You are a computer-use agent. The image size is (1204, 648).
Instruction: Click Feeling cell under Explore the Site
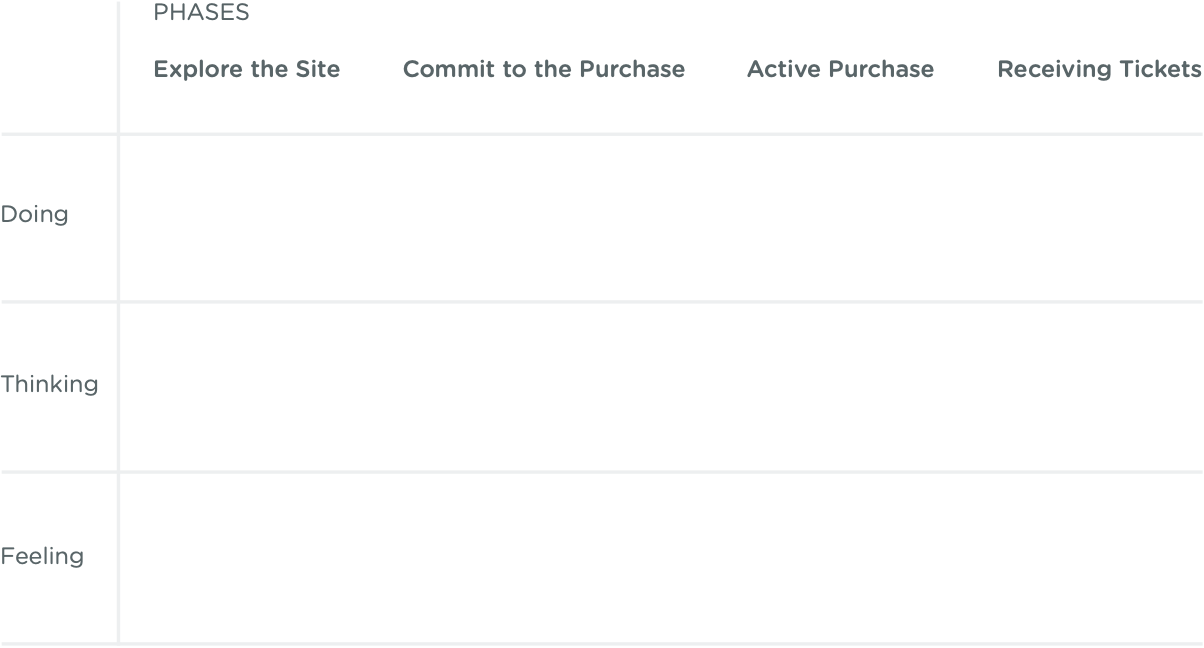click(x=246, y=557)
